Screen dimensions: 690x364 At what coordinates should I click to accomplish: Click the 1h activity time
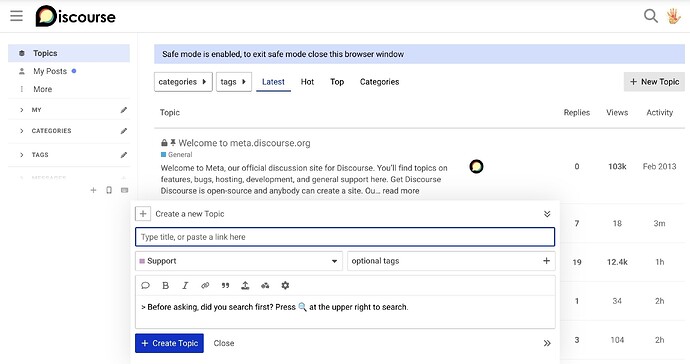point(660,262)
